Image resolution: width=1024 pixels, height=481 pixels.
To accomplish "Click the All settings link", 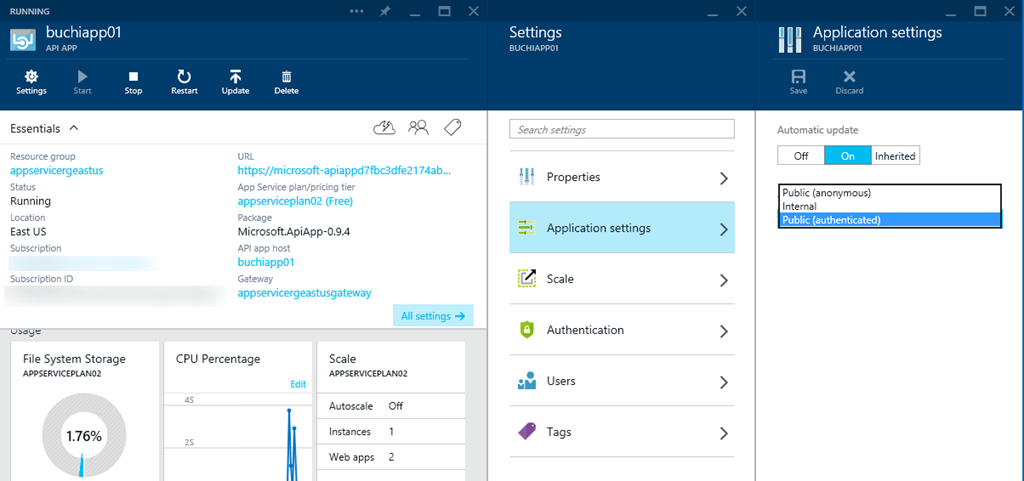I will tap(432, 316).
